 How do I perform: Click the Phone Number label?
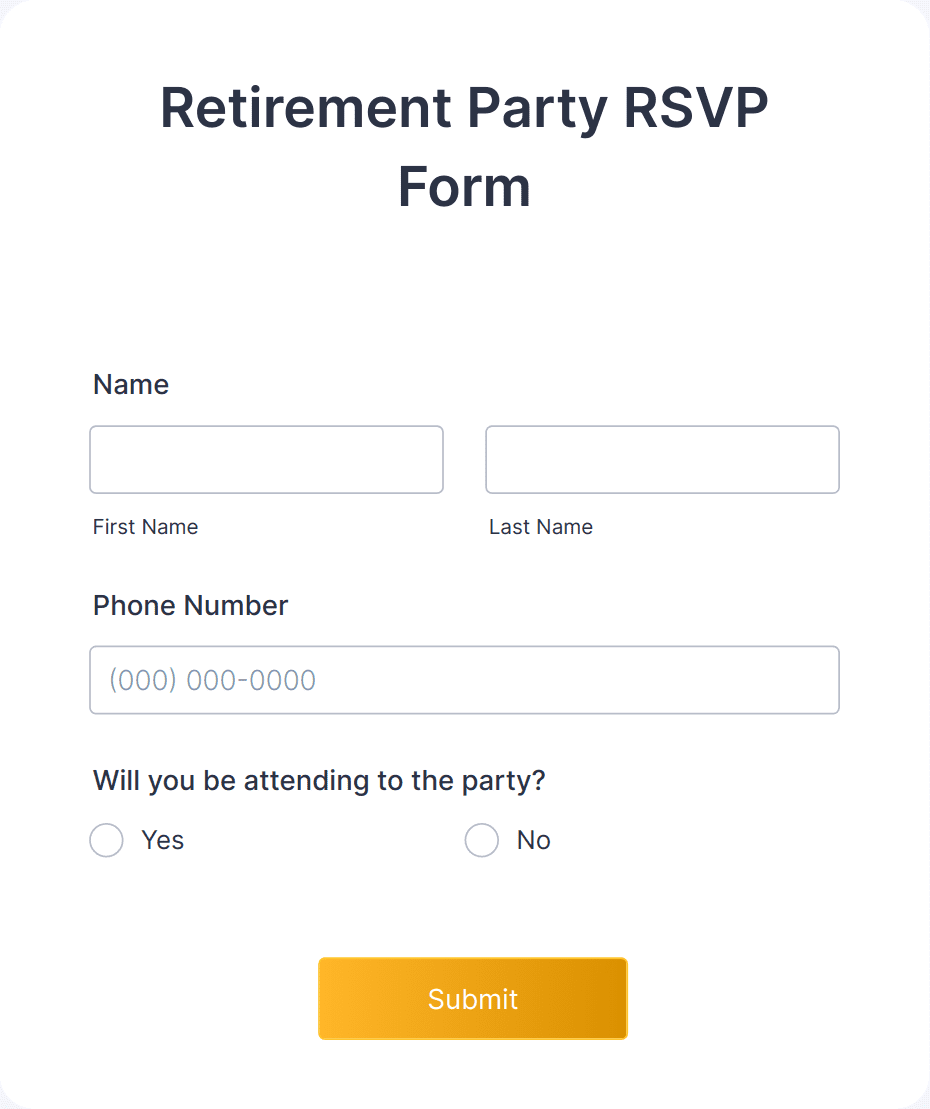189,605
